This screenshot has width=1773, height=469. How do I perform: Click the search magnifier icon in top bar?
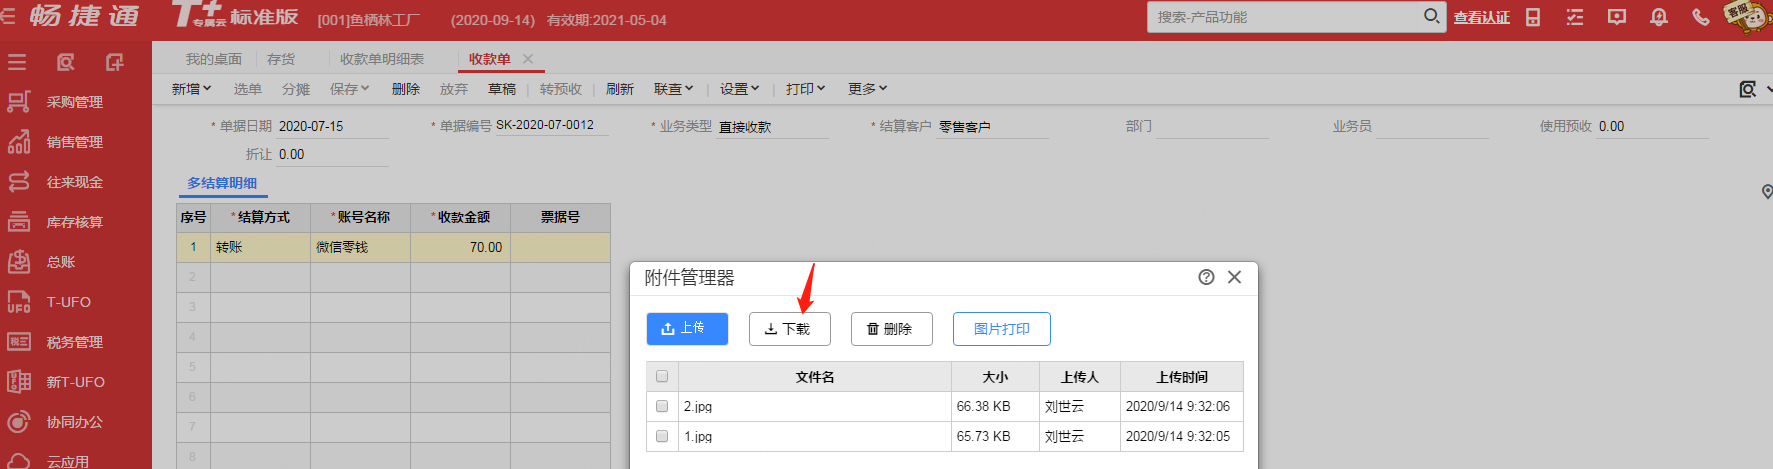pos(1431,17)
